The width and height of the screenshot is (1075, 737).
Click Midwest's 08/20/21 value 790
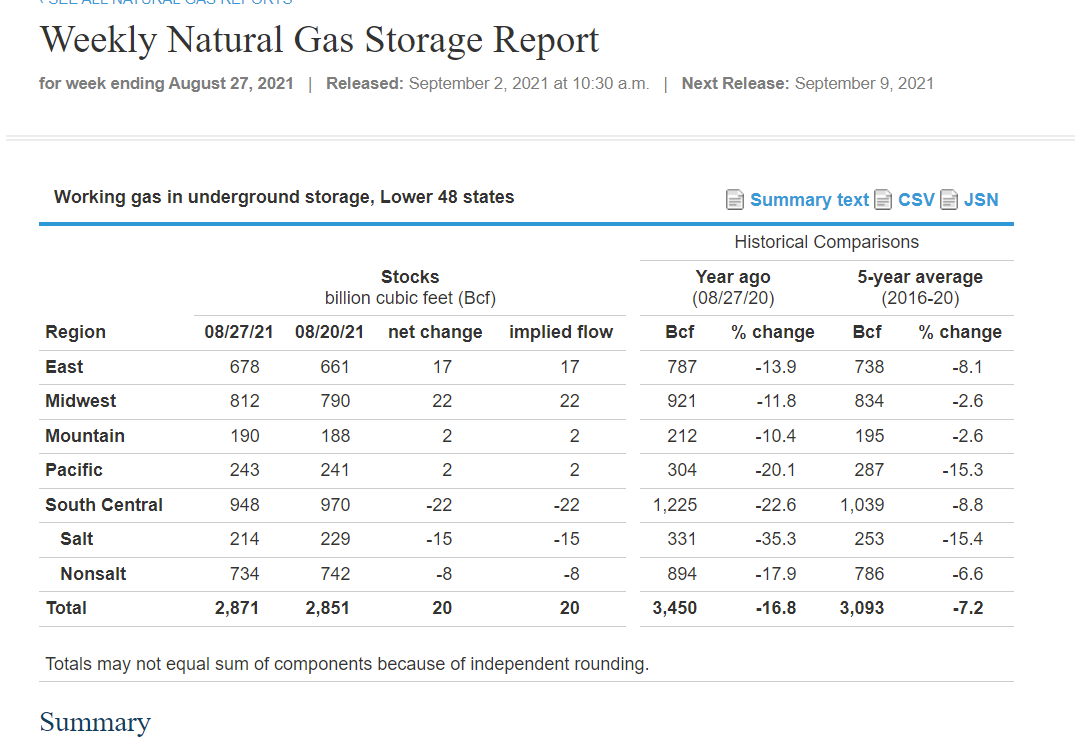(335, 401)
